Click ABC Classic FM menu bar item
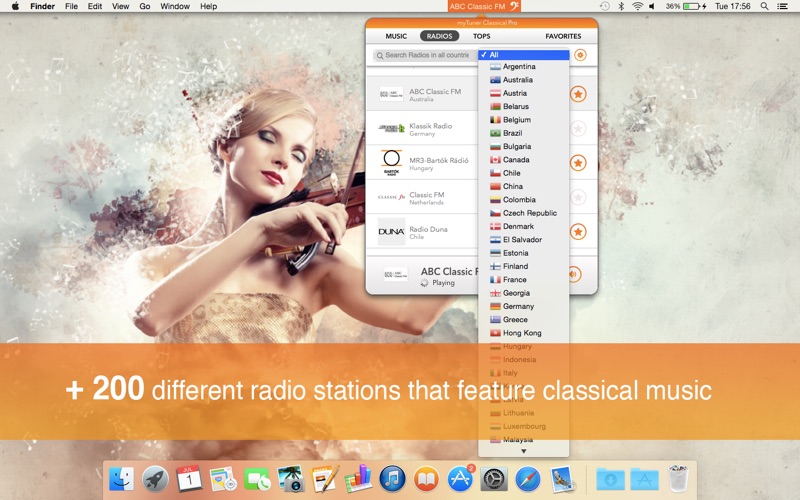The height and width of the screenshot is (500, 800). click(x=484, y=6)
